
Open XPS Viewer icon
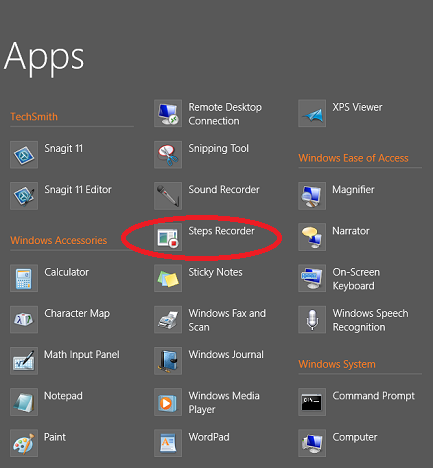click(312, 113)
